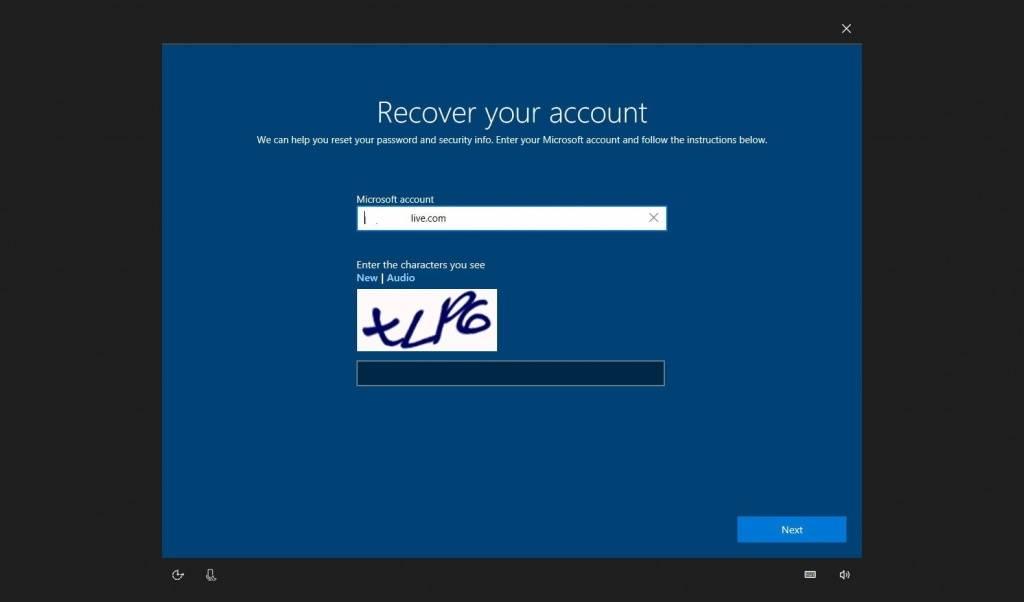The width and height of the screenshot is (1024, 602).
Task: Click the 'Recover your account' heading
Action: click(511, 112)
